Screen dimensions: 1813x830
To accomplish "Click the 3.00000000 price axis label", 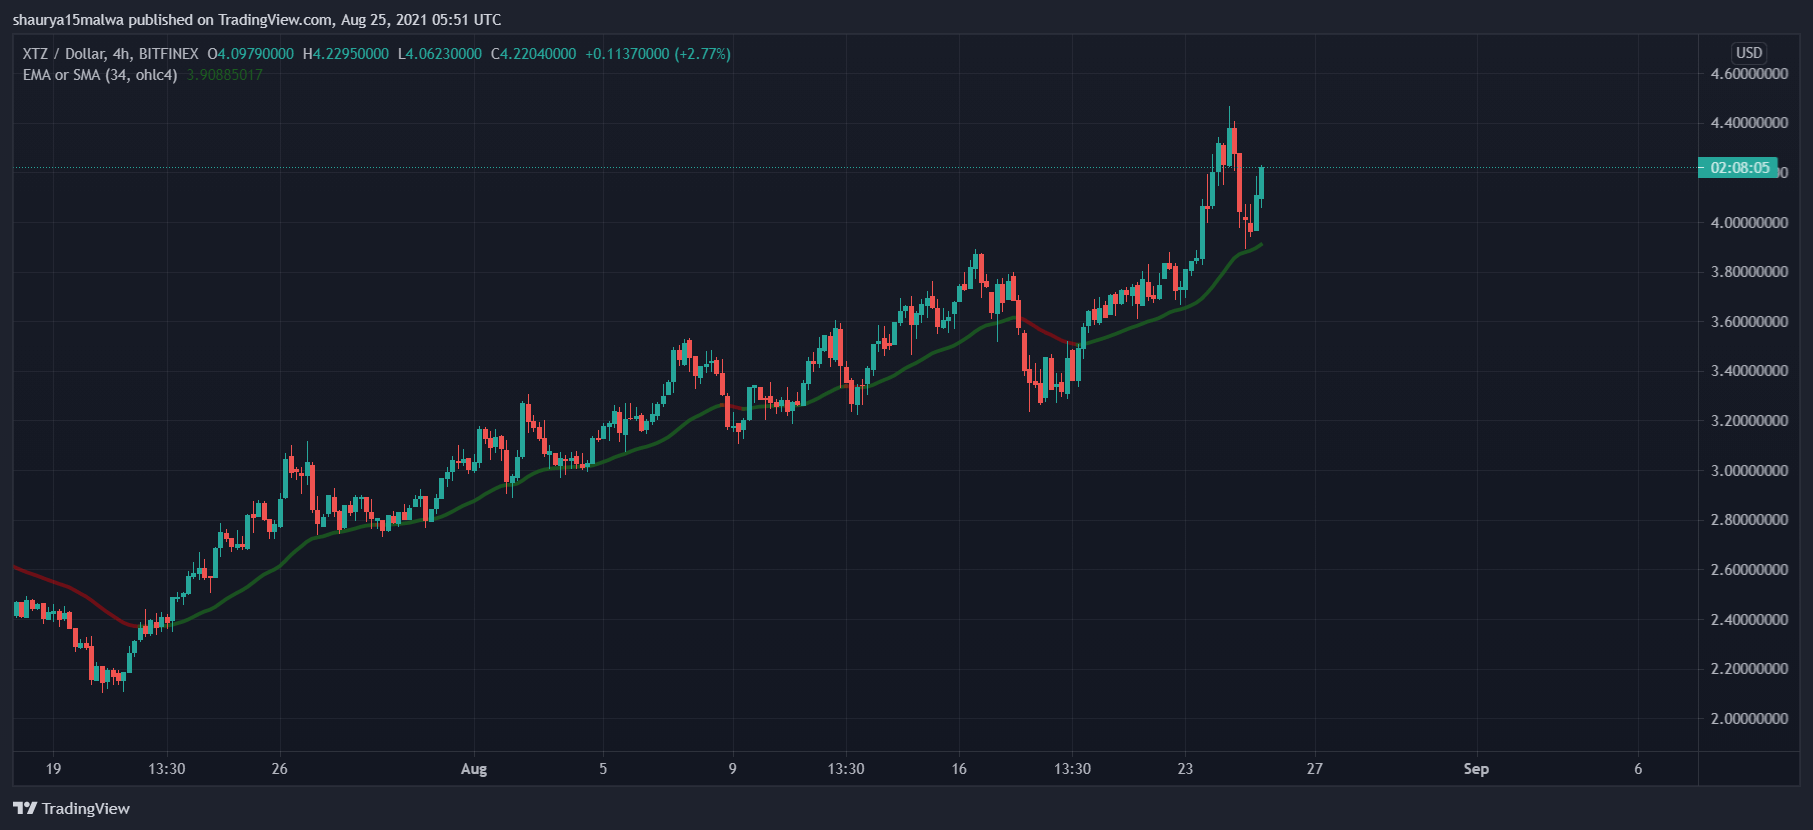I will tap(1749, 471).
